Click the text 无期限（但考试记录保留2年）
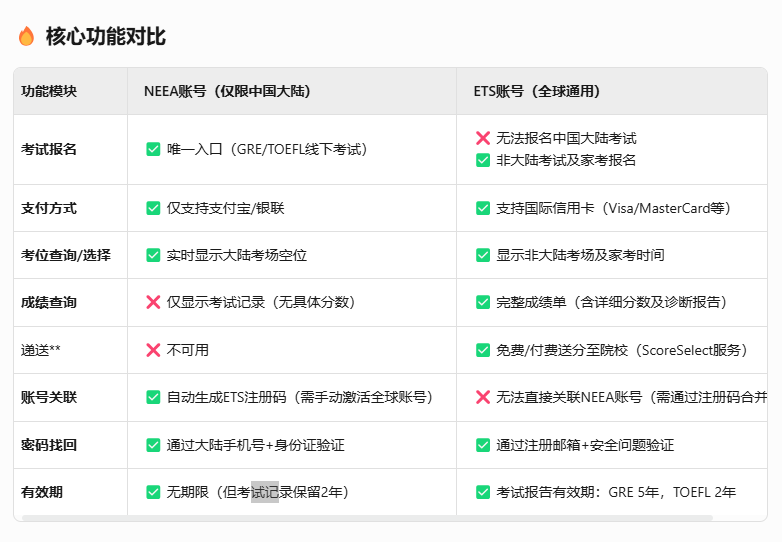Screen dimensions: 782x542 click(x=258, y=492)
